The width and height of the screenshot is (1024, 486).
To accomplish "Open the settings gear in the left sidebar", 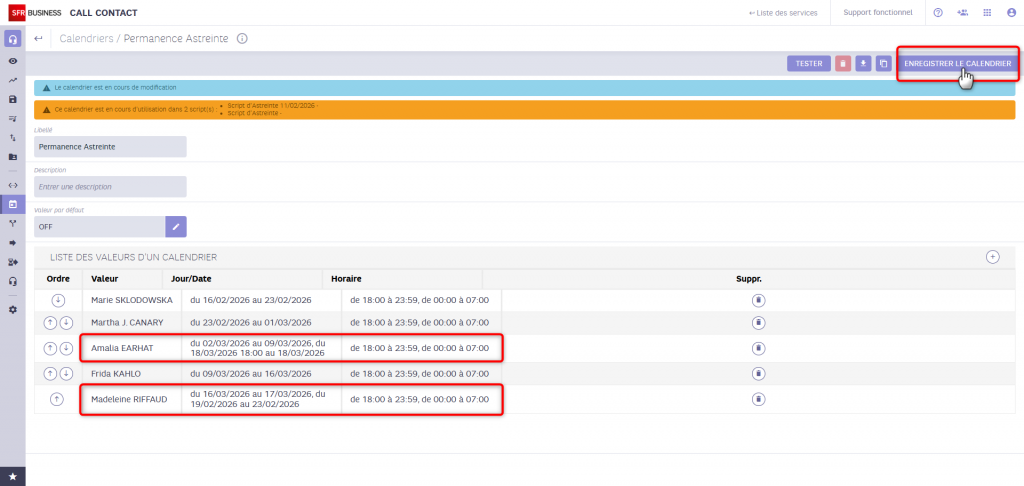I will [x=12, y=309].
